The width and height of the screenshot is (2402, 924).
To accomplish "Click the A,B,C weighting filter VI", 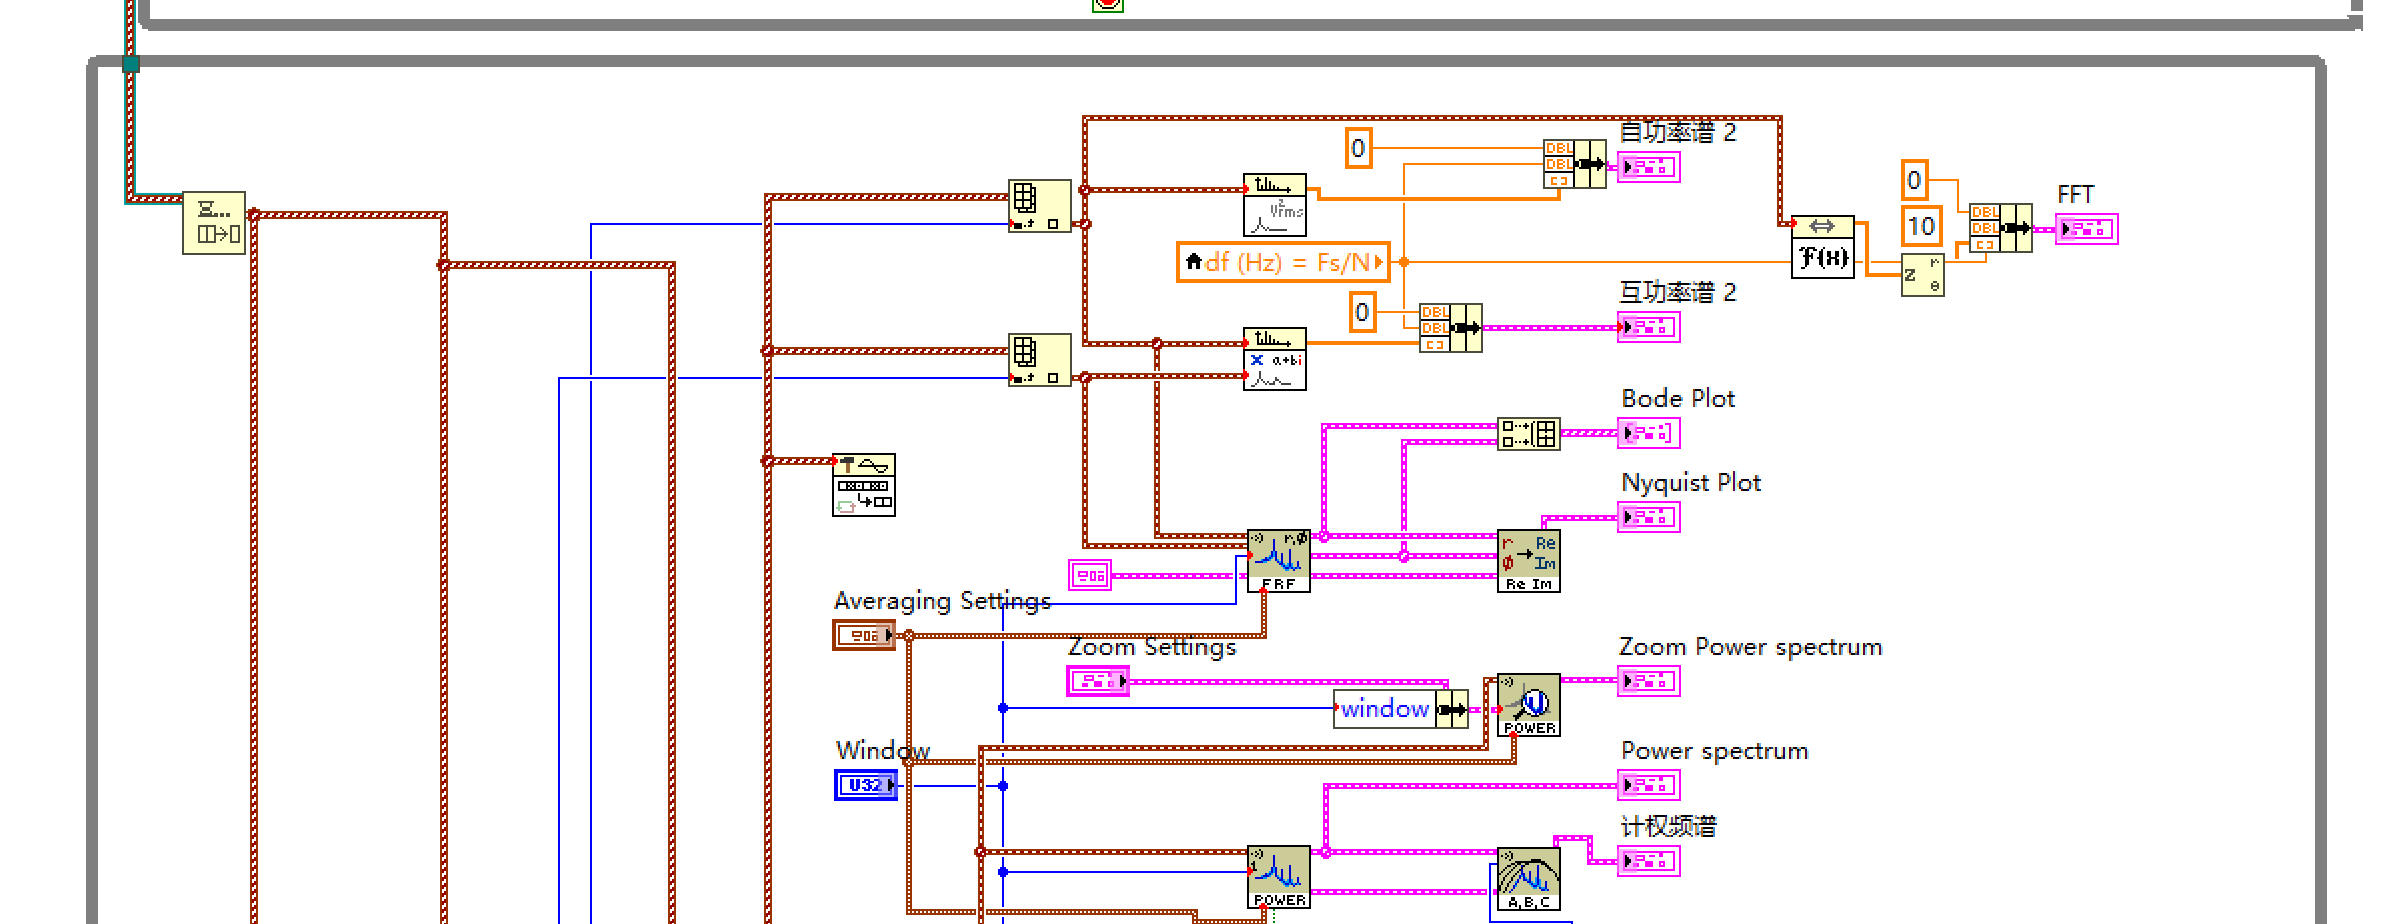I will pos(1529,879).
